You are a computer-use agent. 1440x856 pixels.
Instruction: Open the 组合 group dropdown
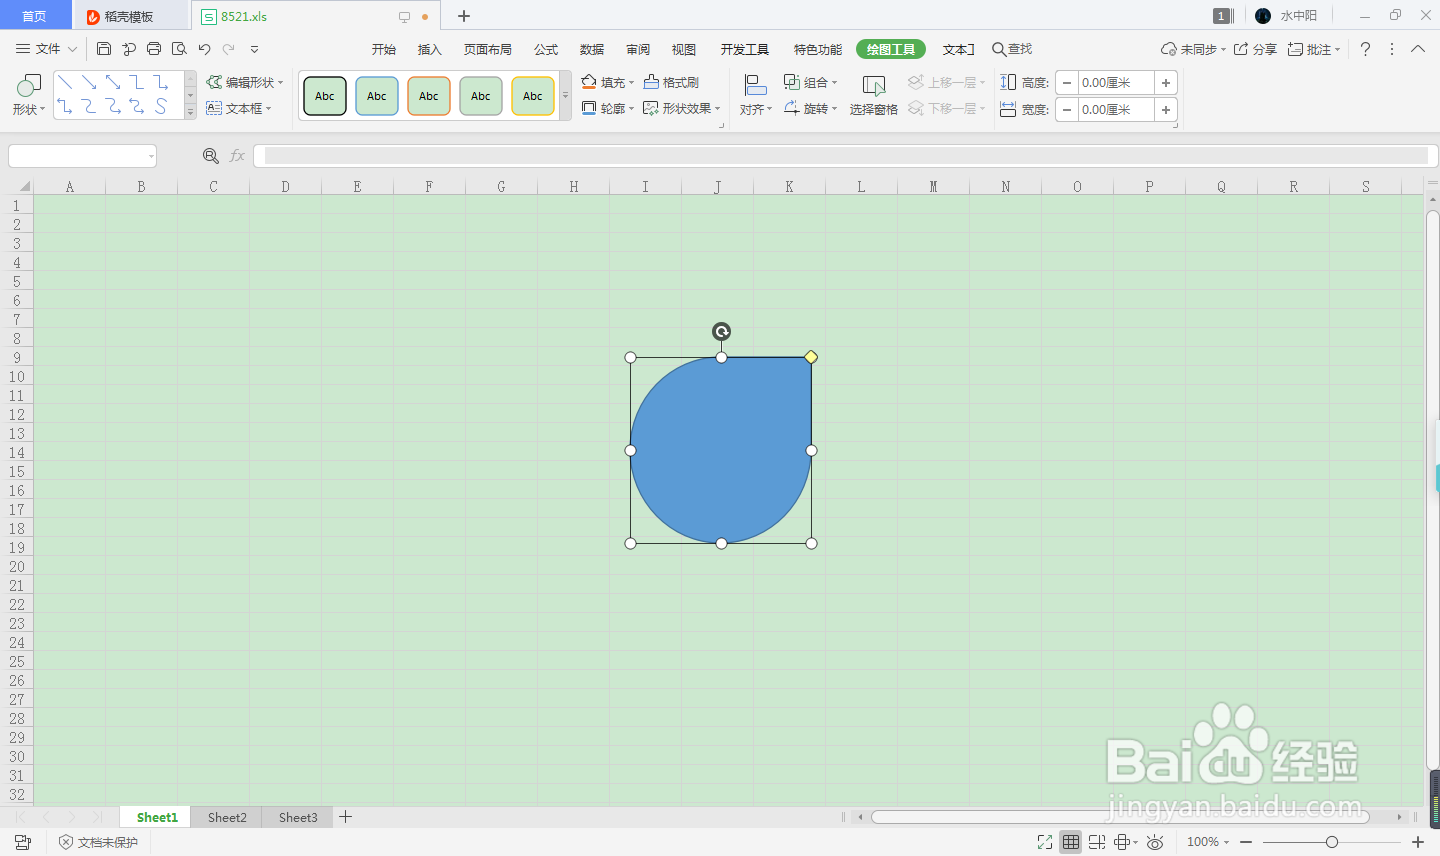click(x=810, y=82)
